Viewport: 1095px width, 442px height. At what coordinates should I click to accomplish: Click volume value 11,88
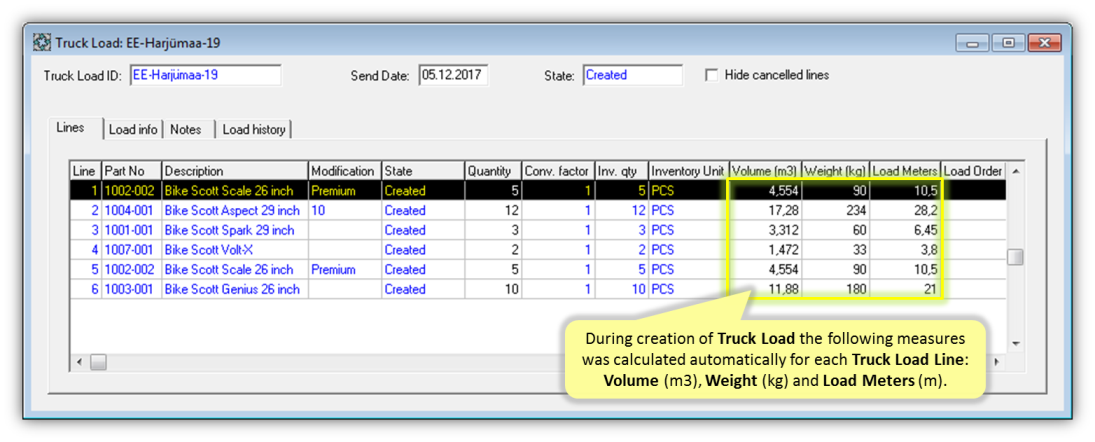765,289
